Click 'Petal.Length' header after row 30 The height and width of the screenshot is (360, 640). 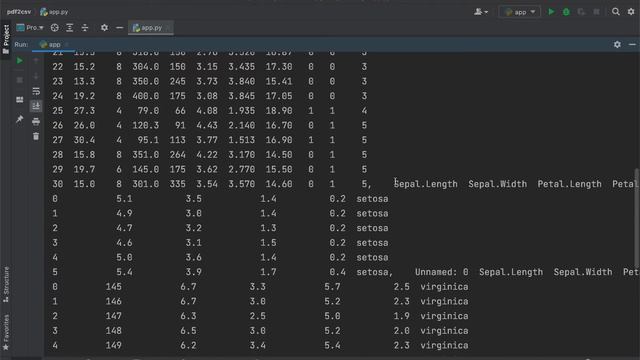point(569,184)
